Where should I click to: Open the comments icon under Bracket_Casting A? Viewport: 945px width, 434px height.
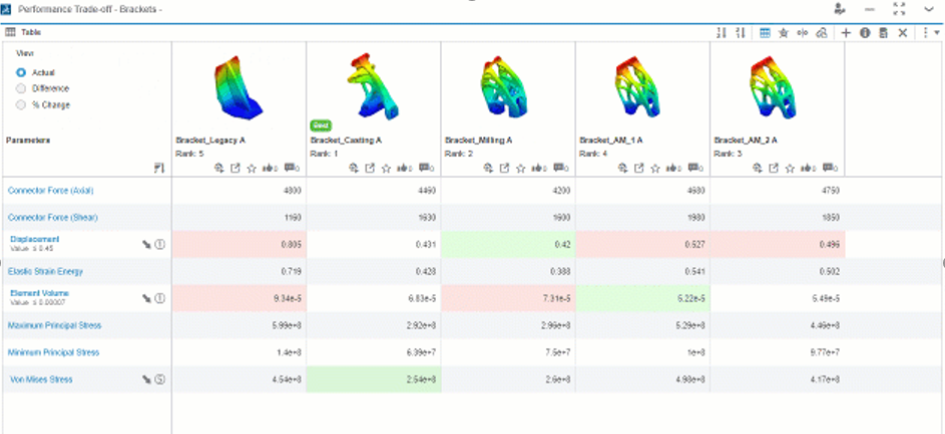tap(425, 168)
